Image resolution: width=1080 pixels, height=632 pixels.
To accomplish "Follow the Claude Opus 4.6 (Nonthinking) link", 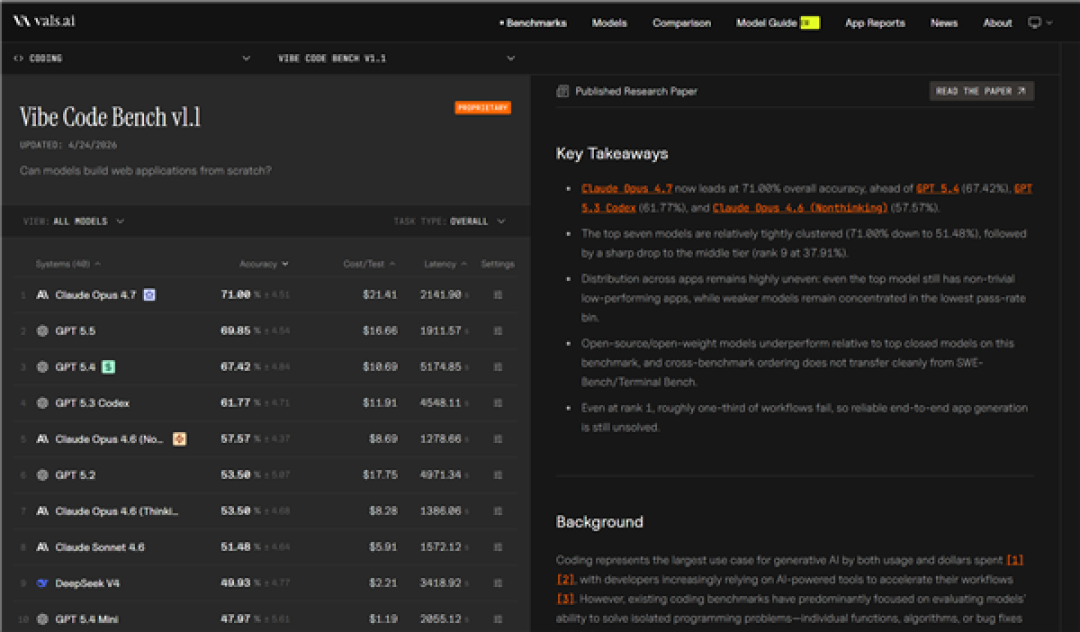I will click(800, 207).
